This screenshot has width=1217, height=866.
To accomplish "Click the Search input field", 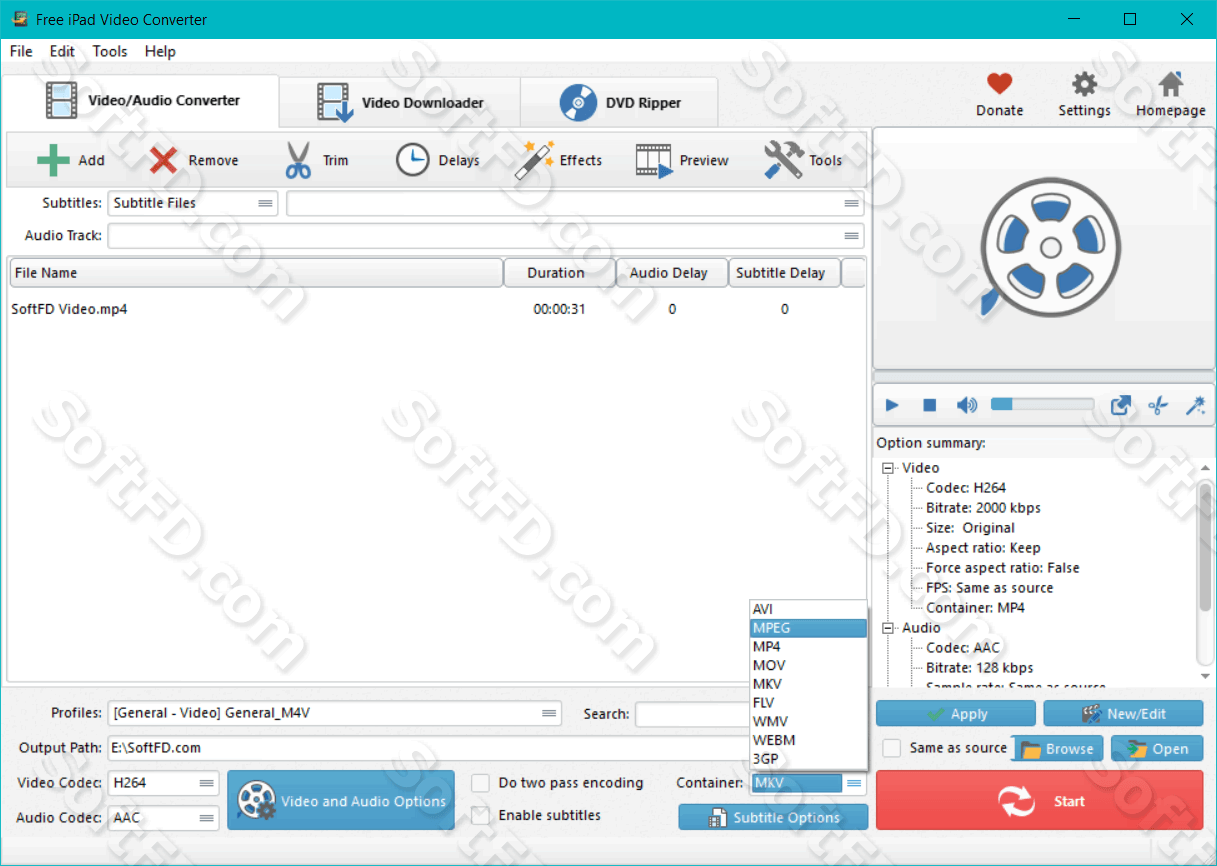I will click(x=693, y=714).
